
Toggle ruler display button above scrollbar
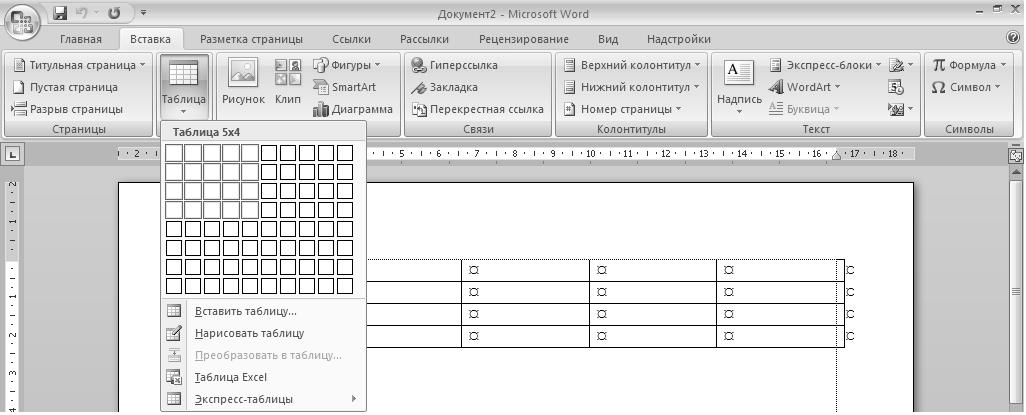(x=1016, y=155)
